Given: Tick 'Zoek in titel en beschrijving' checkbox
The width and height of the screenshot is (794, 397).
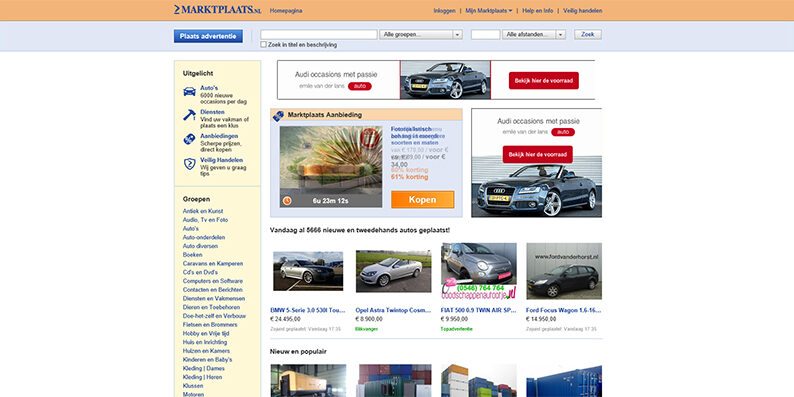Looking at the screenshot, I should point(263,45).
